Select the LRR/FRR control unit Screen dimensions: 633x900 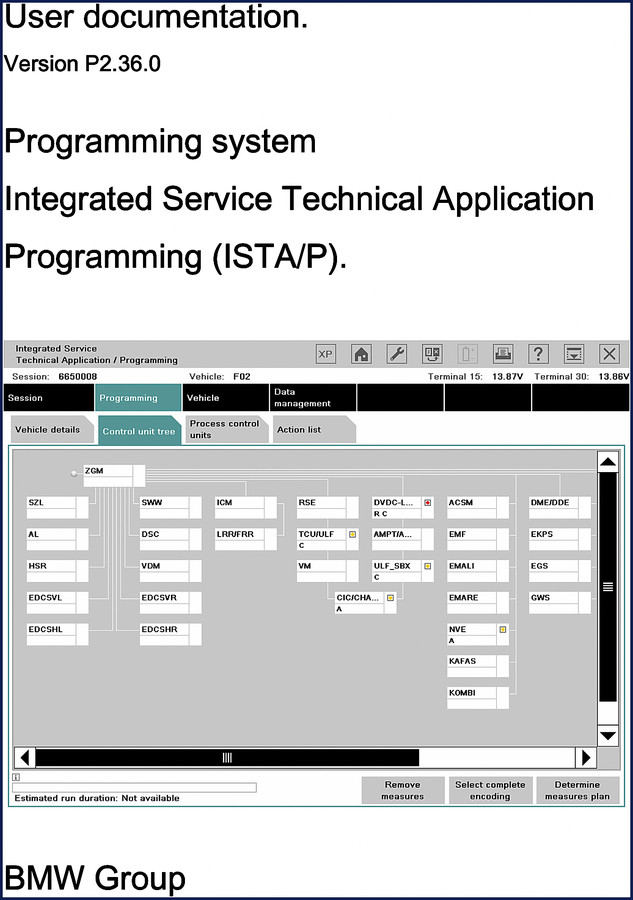click(x=246, y=540)
